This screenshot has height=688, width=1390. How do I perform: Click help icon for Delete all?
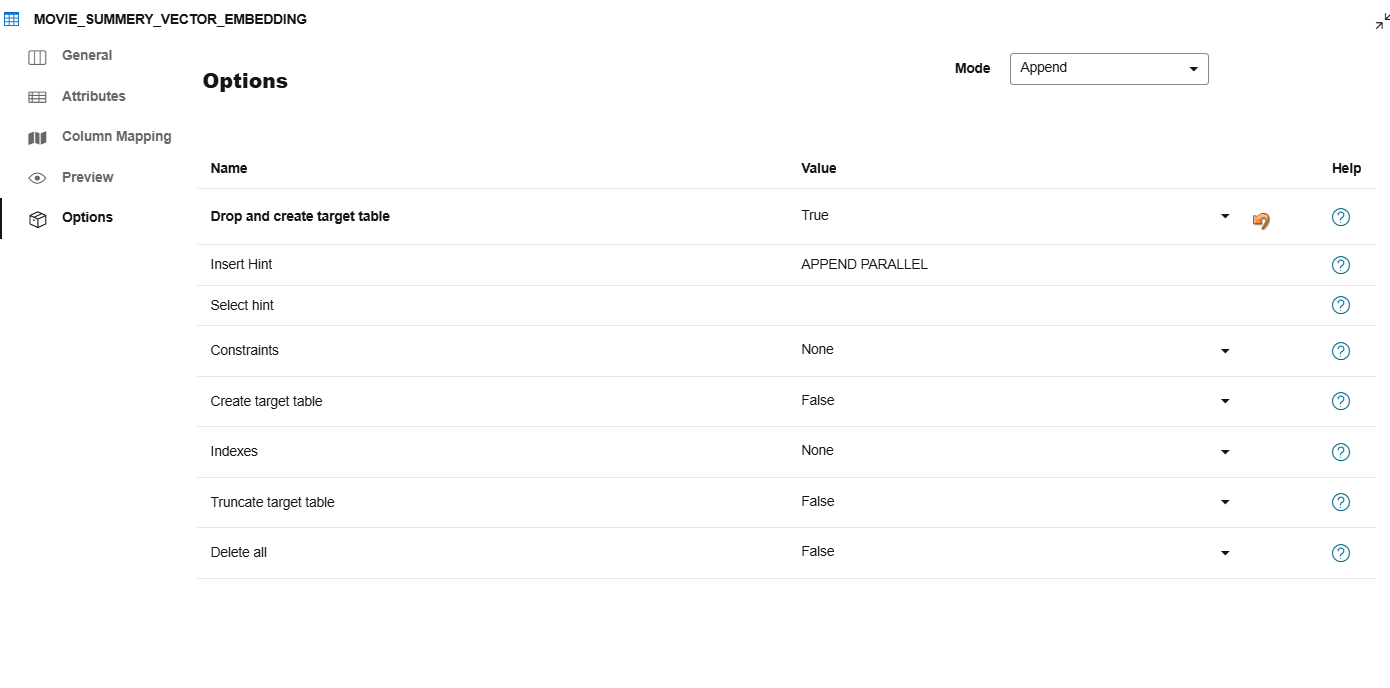(x=1341, y=553)
